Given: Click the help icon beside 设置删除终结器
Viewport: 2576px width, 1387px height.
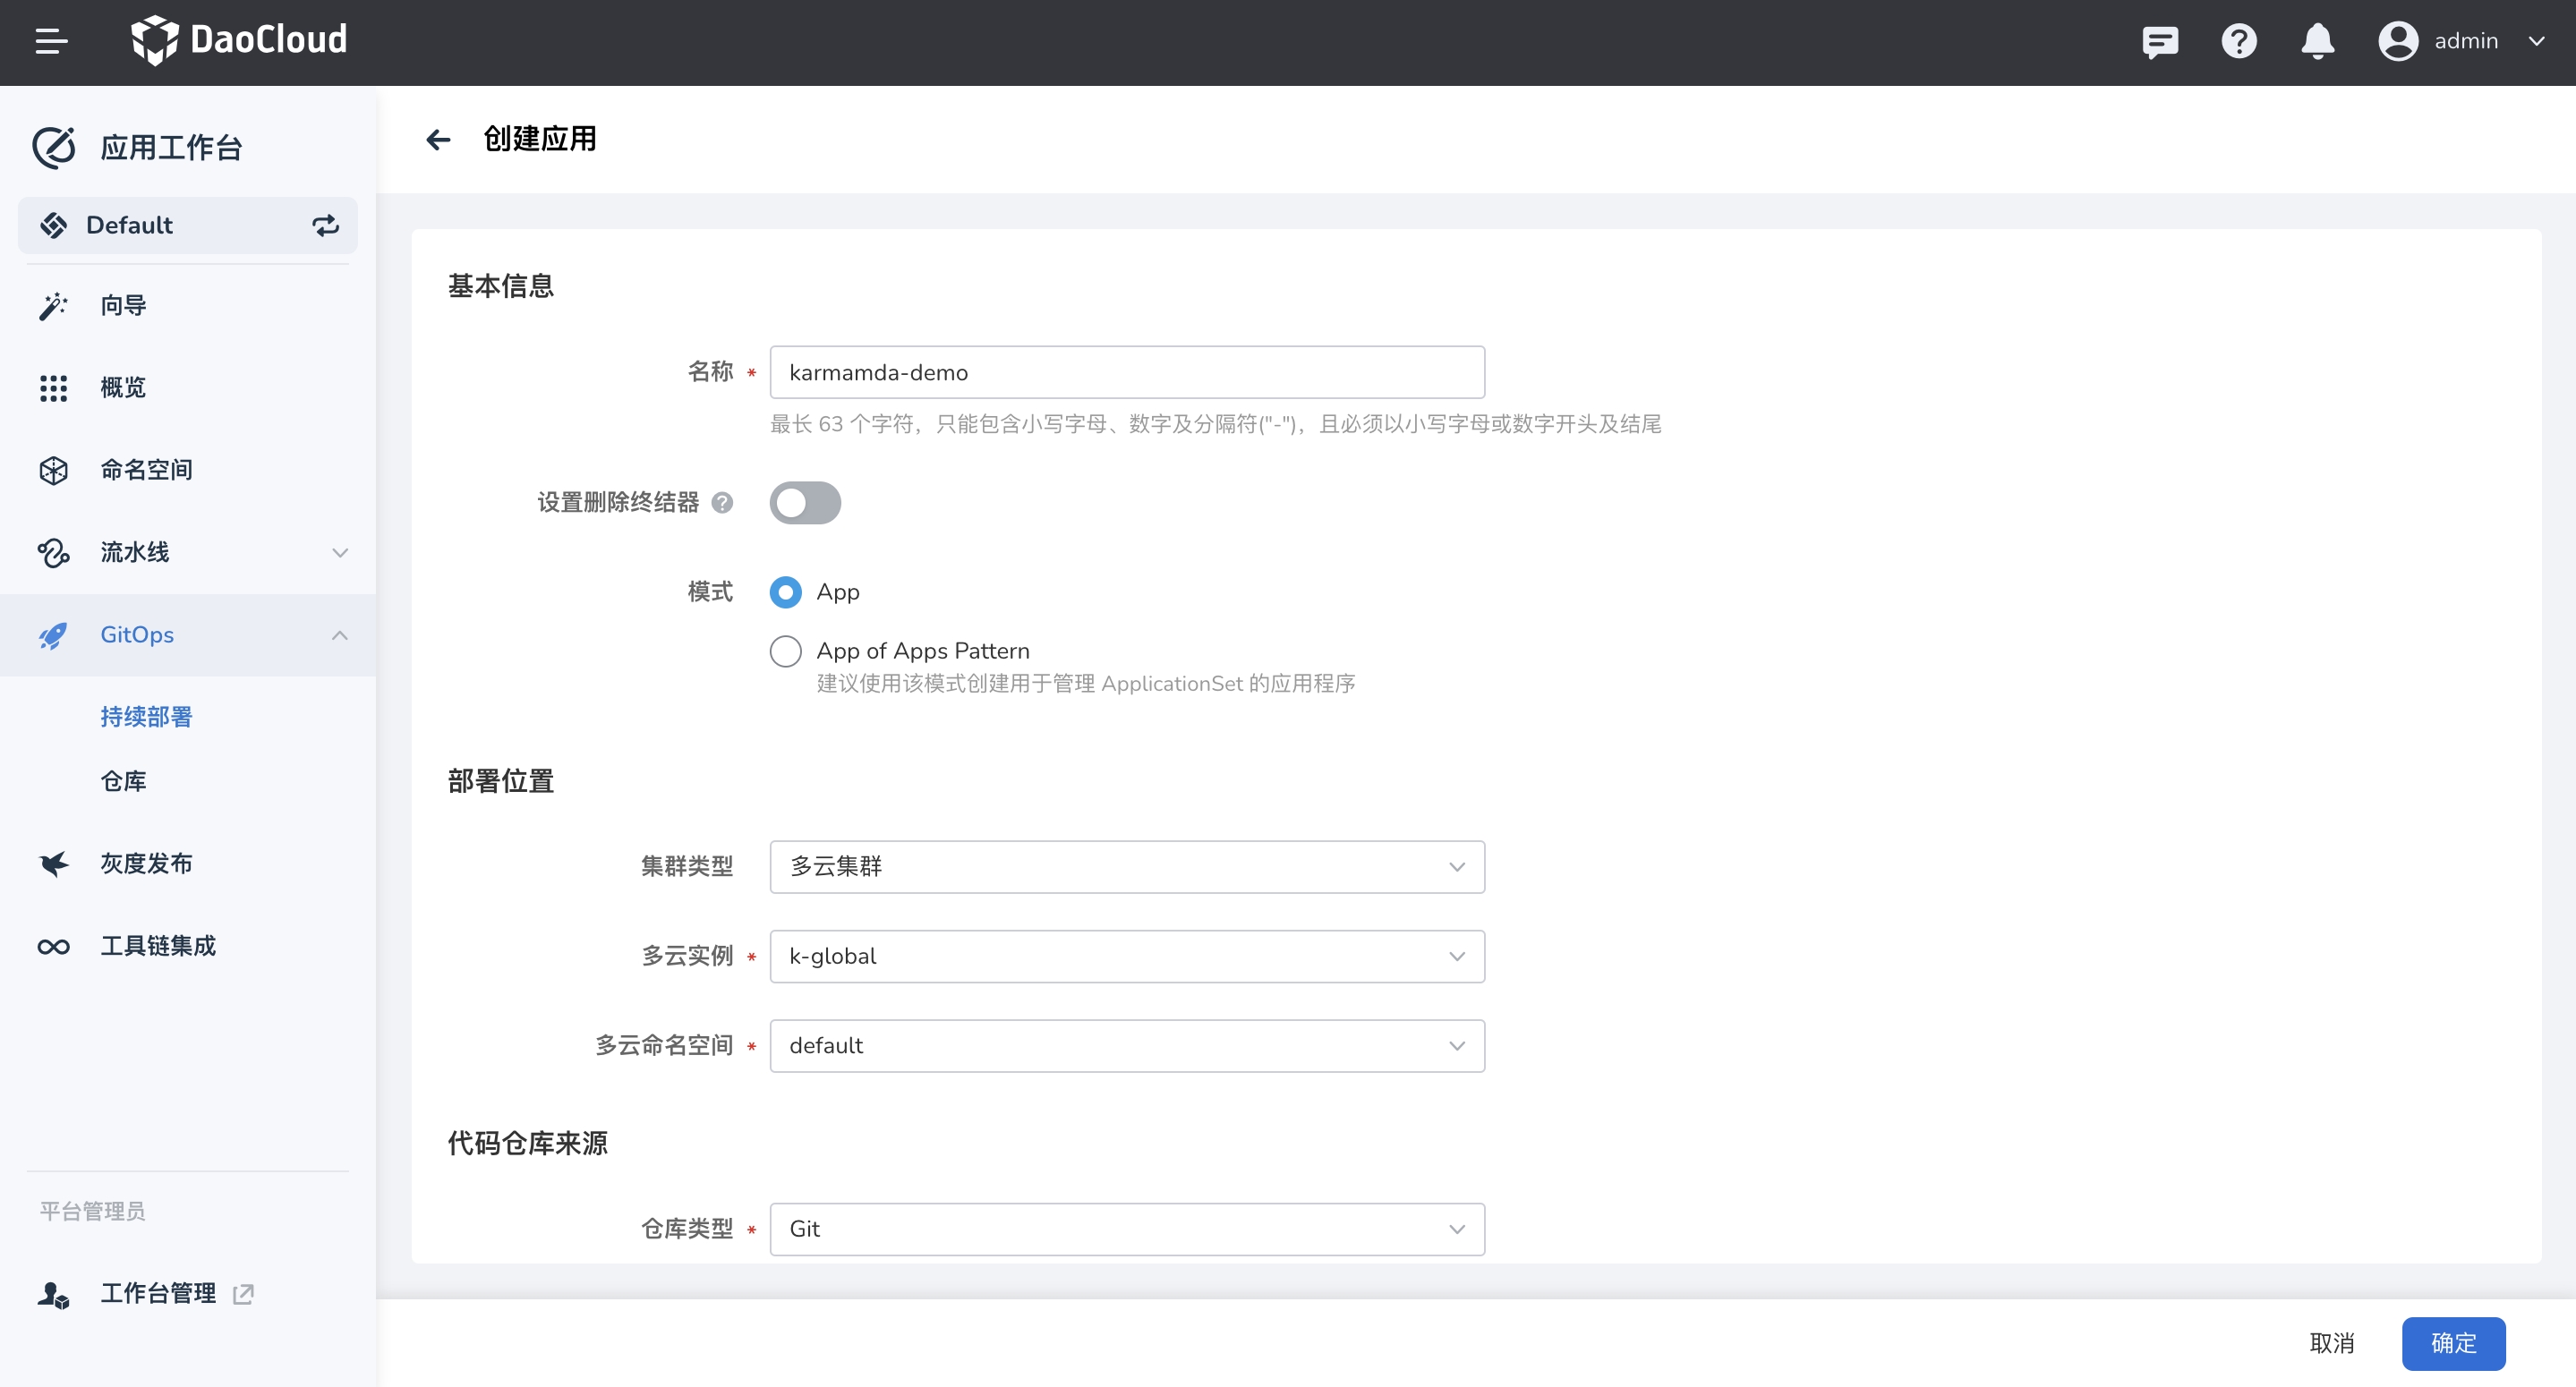Looking at the screenshot, I should pos(722,502).
